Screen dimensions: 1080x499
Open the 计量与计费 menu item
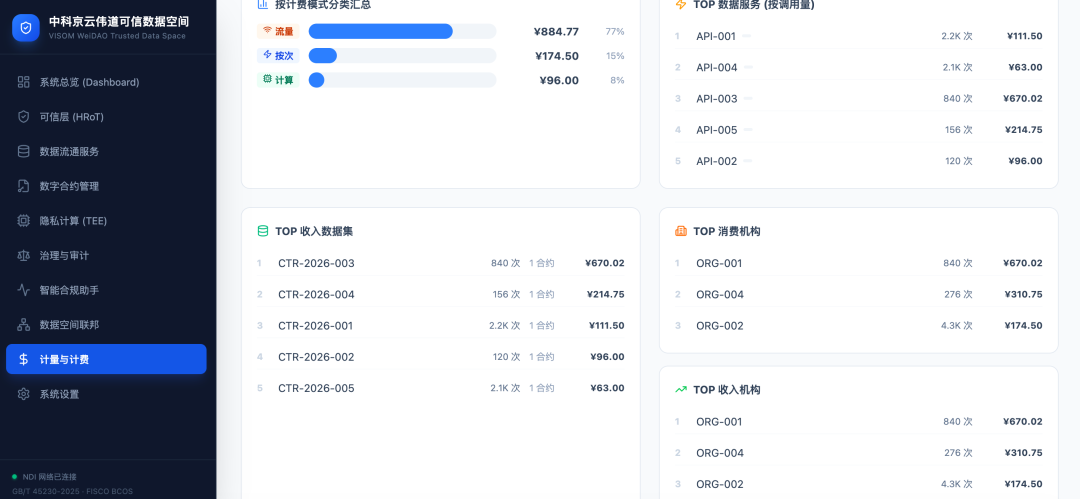coord(106,359)
